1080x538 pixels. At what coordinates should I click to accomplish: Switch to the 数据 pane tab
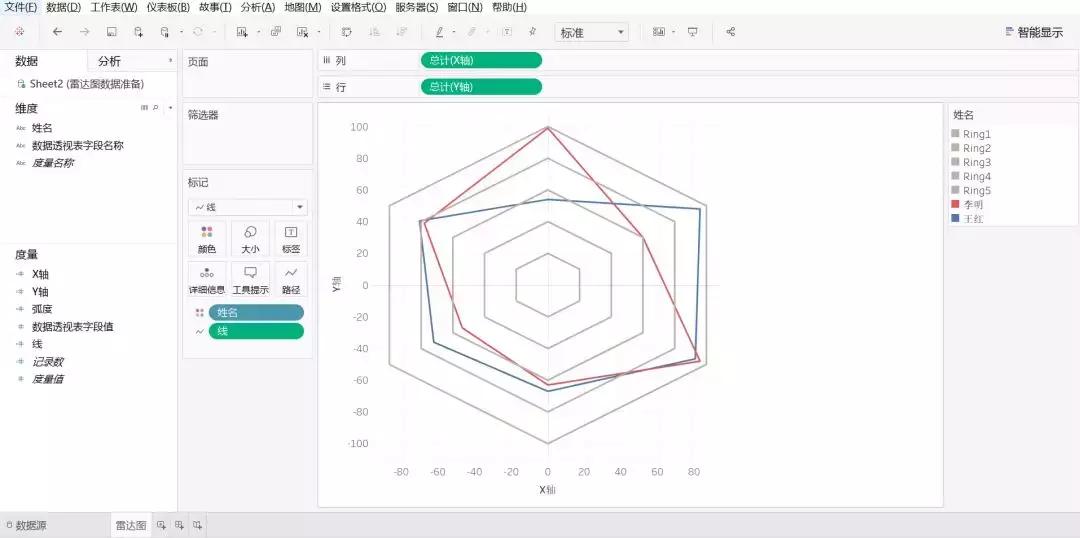pyautogui.click(x=27, y=61)
